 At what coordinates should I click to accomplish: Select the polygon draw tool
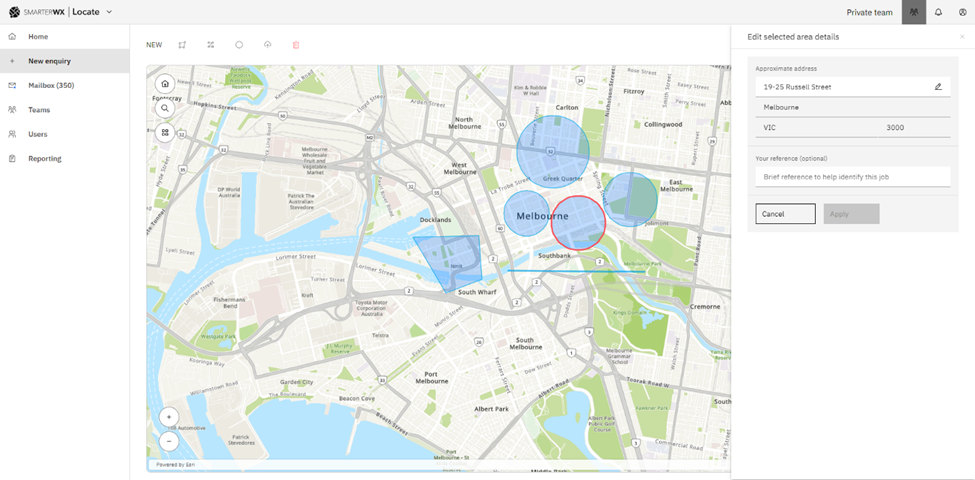pyautogui.click(x=182, y=45)
